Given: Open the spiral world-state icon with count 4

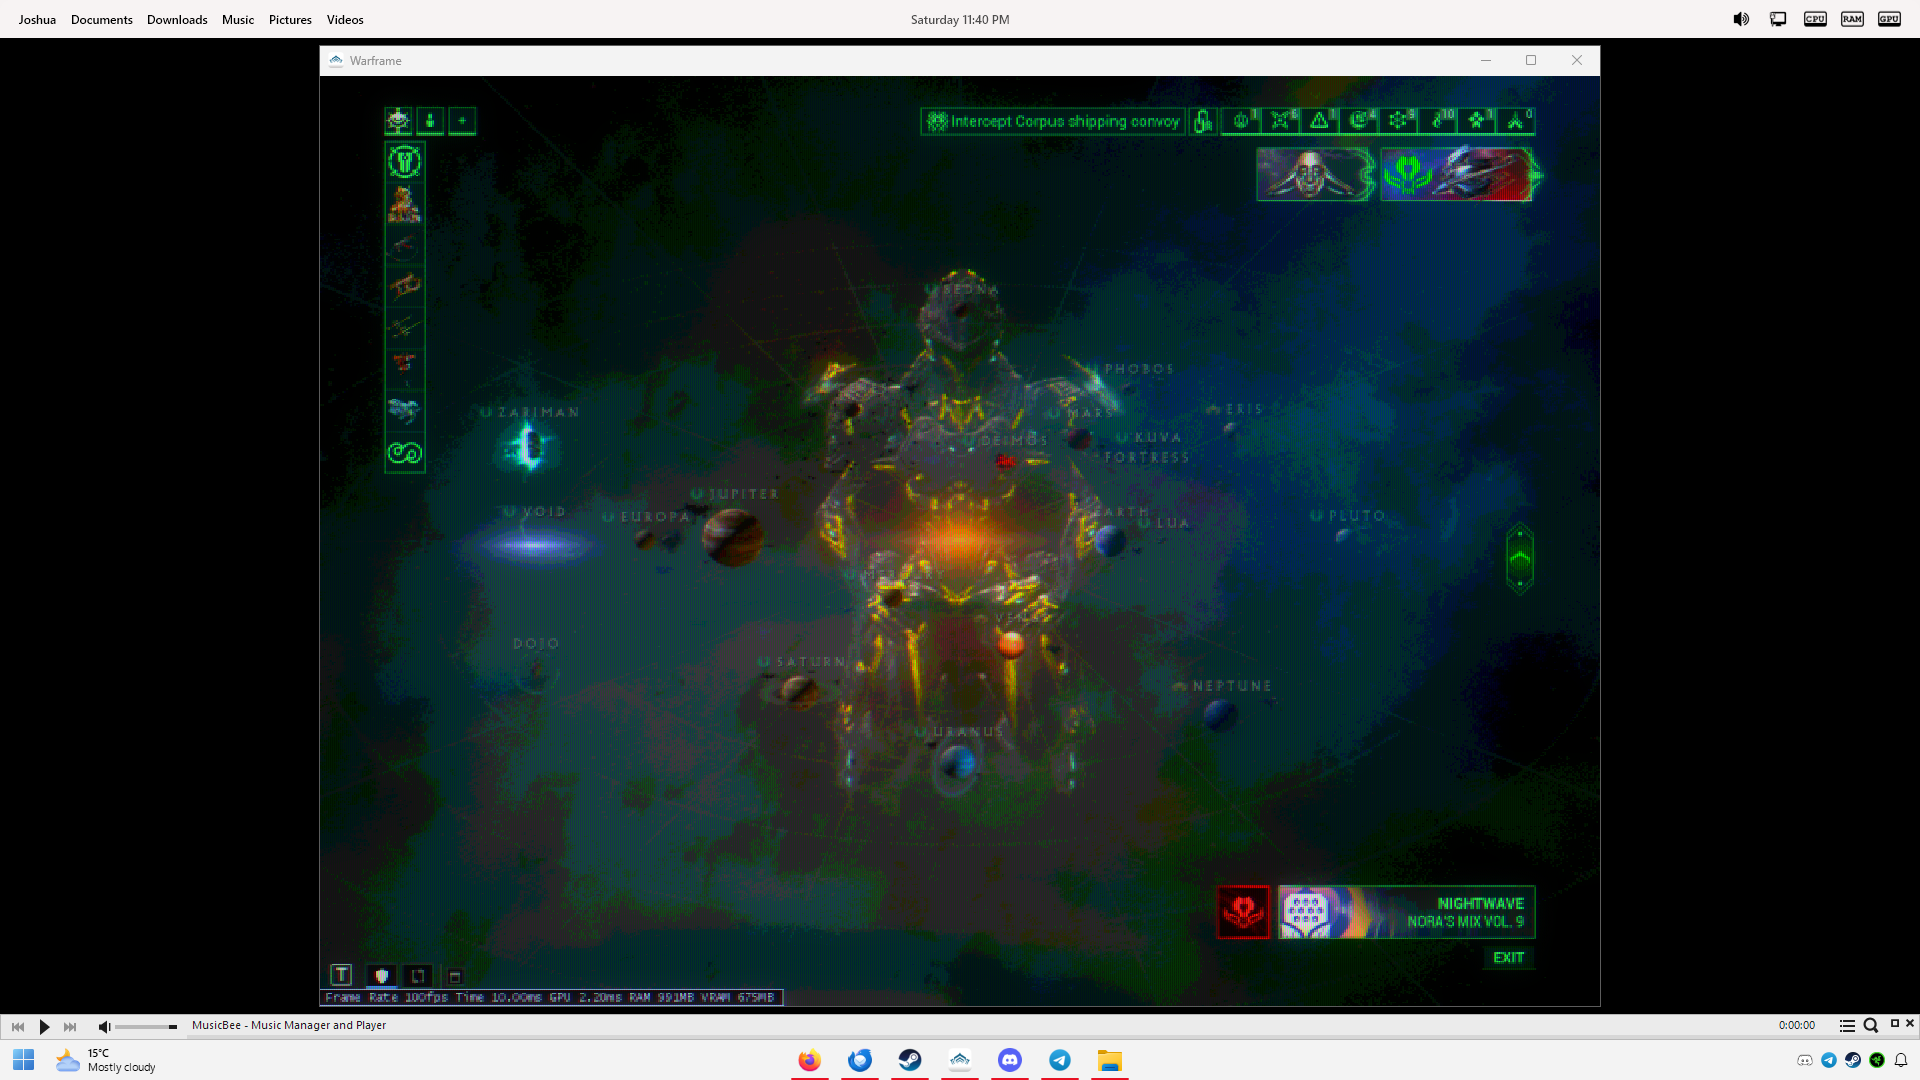Looking at the screenshot, I should [1359, 122].
